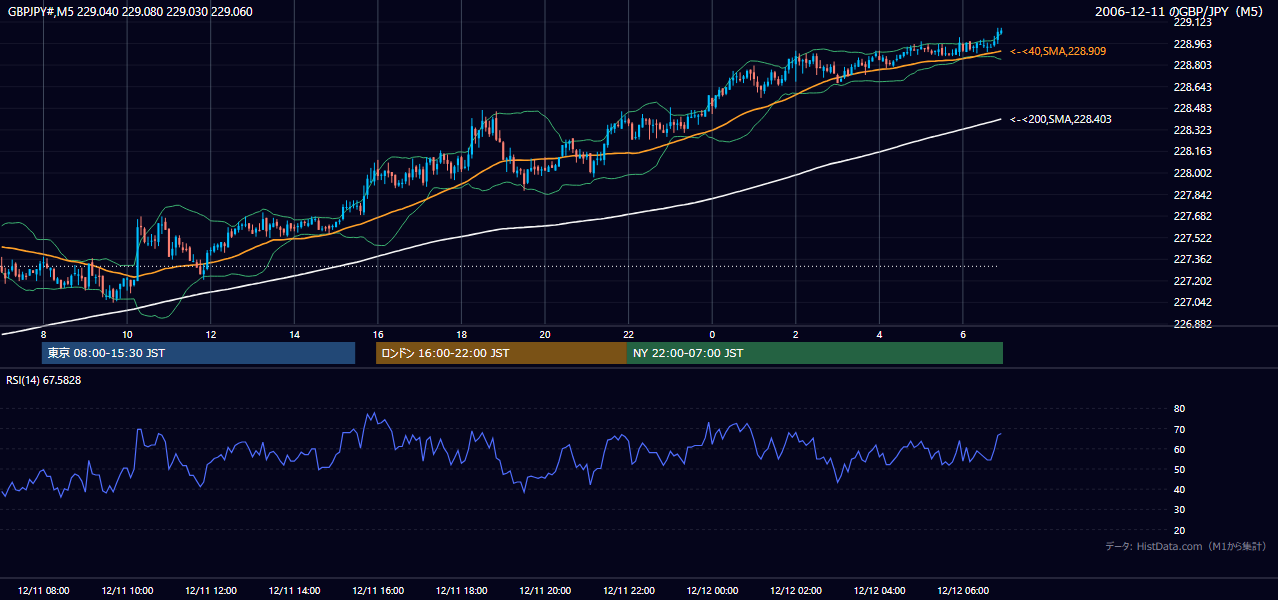Click the RSI(14) 67.5828 indicator label
The image size is (1278, 600).
click(44, 380)
